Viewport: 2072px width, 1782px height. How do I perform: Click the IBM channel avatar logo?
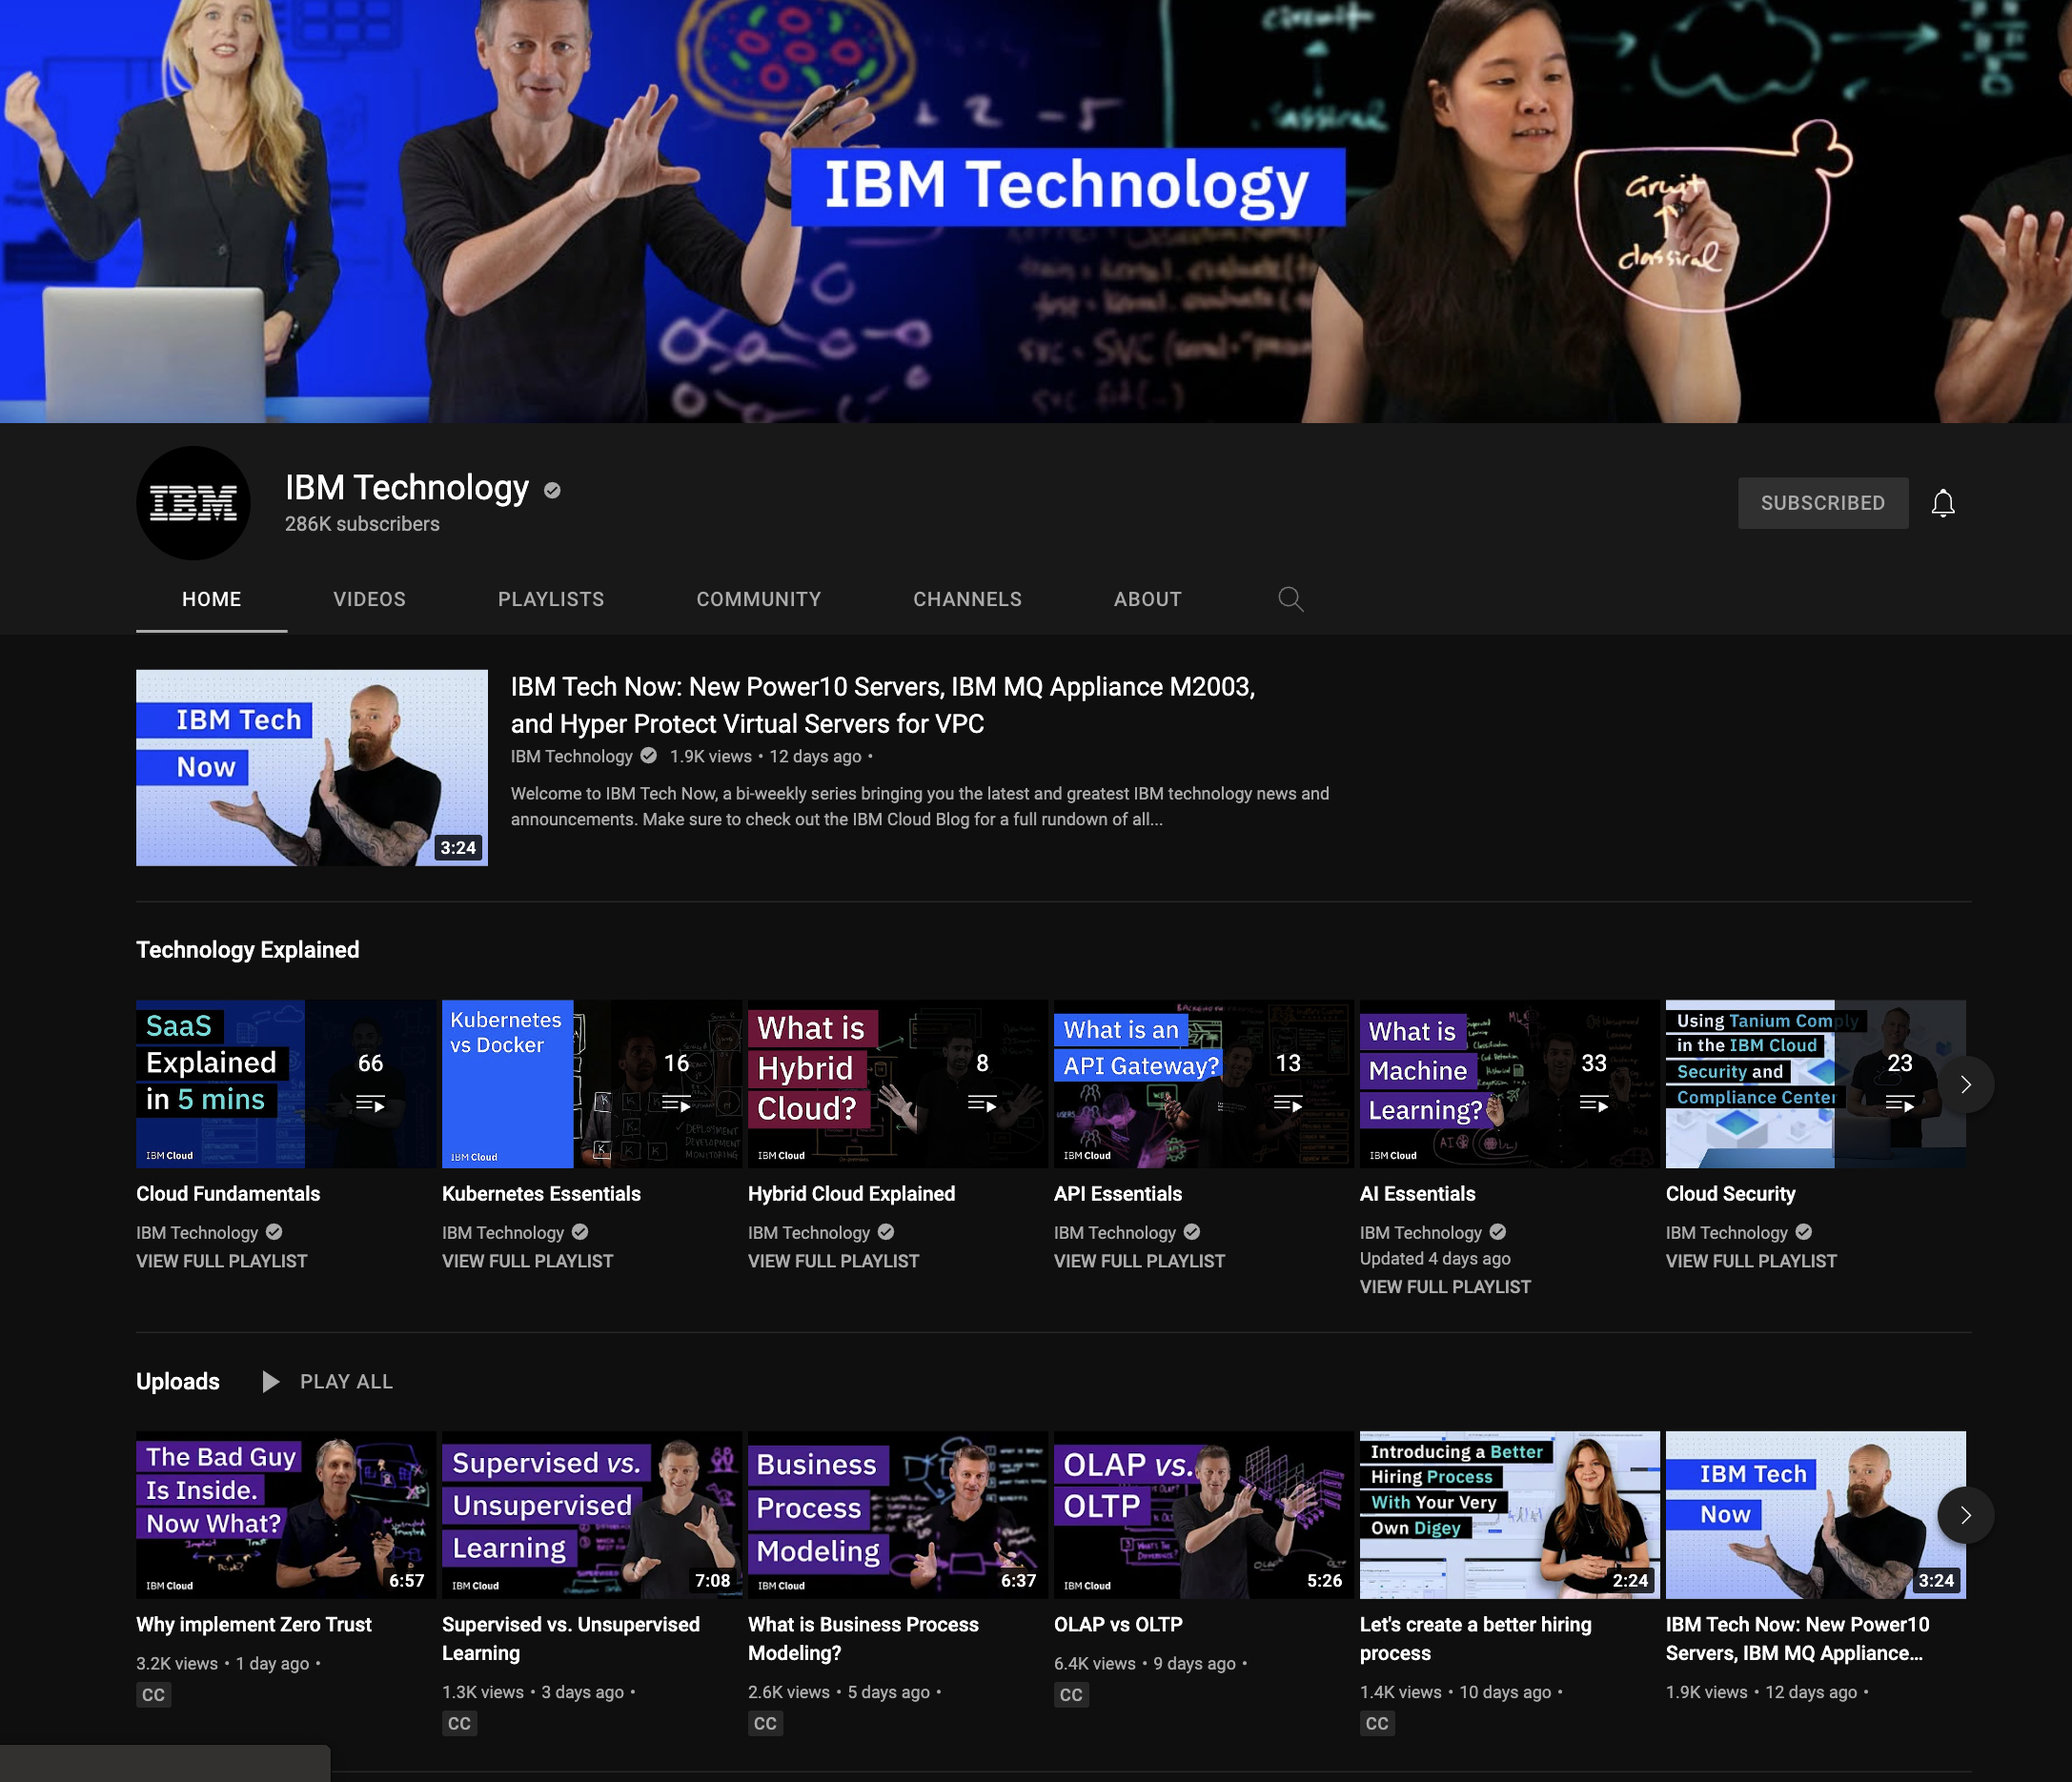pos(193,503)
